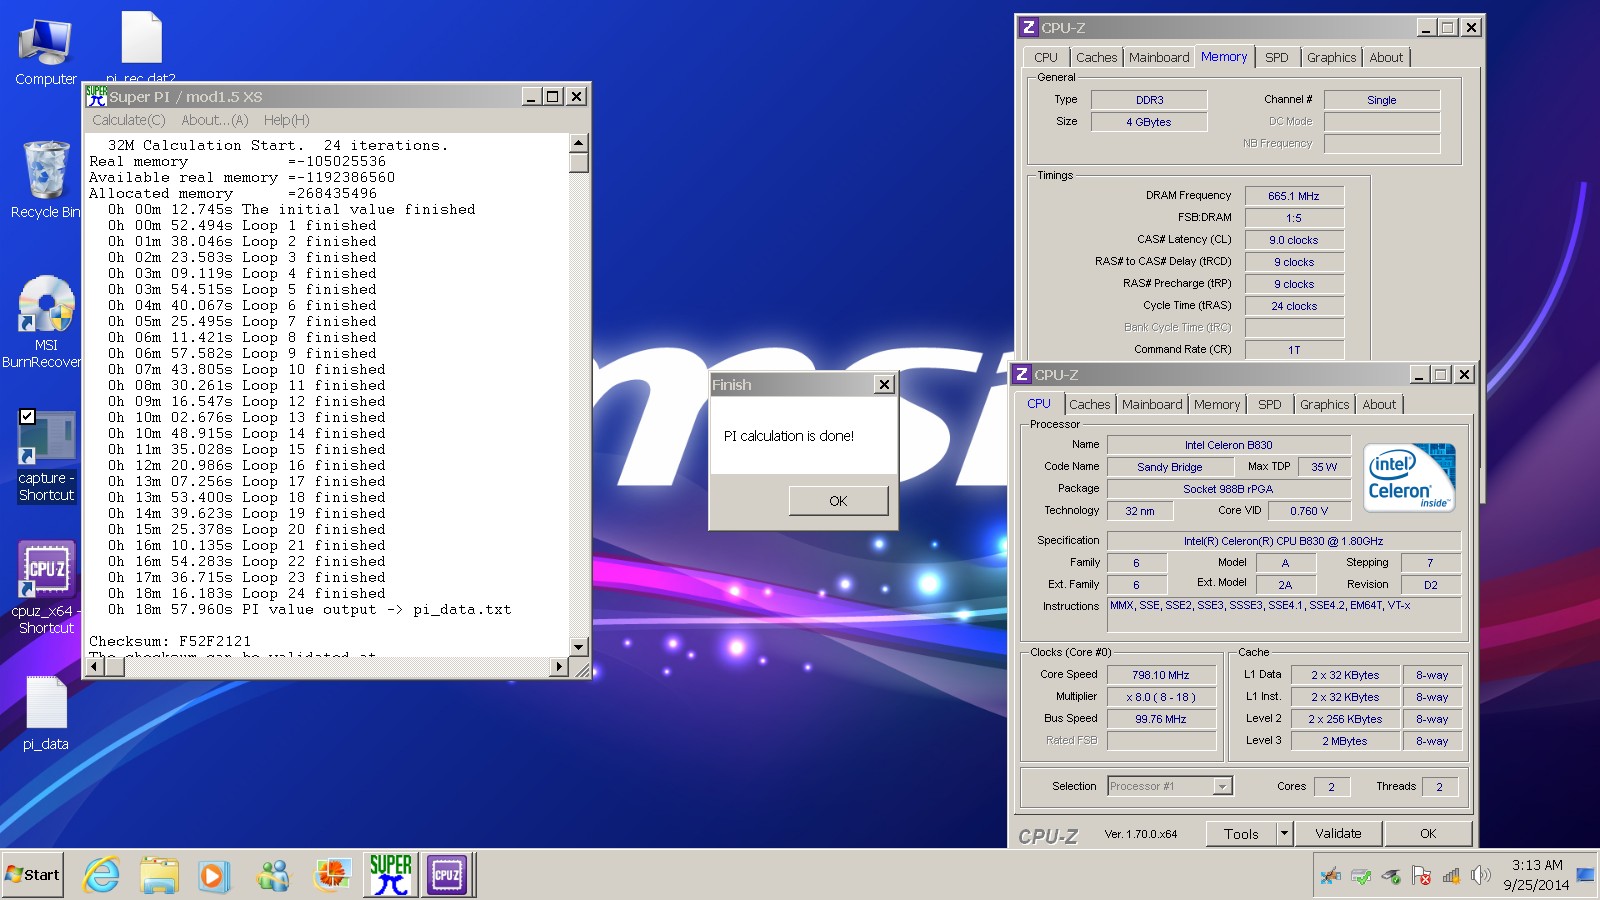Open the About...(A) menu in Super PI
The image size is (1600, 900).
click(x=215, y=120)
